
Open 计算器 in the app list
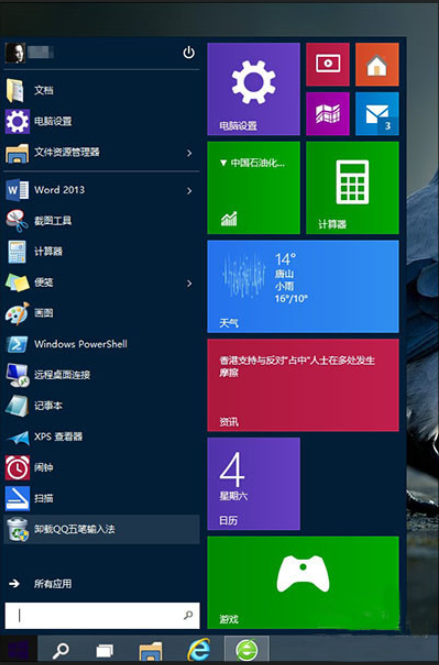[101, 251]
